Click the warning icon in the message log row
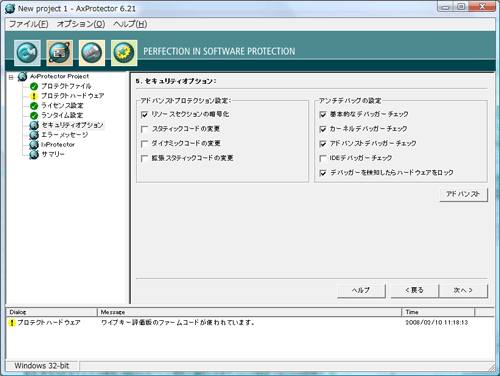 coord(12,323)
